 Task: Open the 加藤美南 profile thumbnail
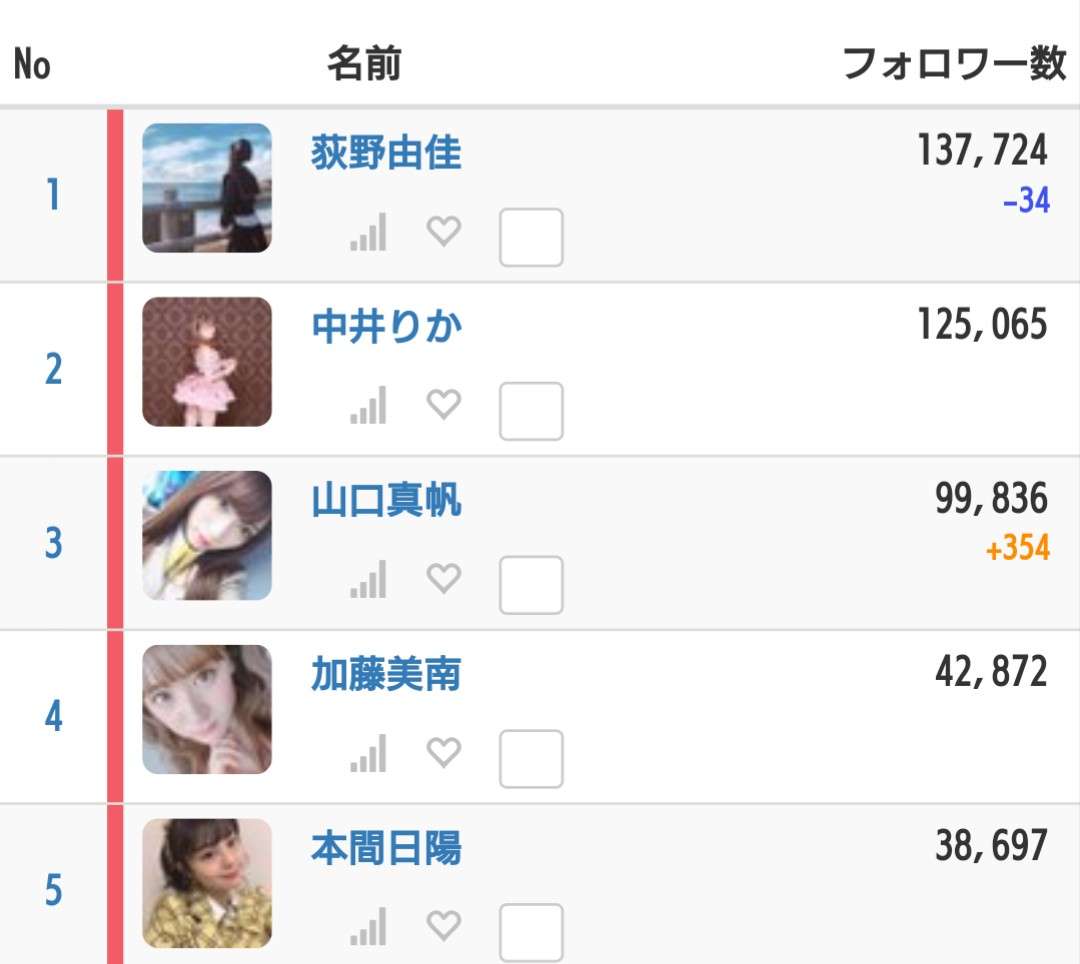(207, 709)
